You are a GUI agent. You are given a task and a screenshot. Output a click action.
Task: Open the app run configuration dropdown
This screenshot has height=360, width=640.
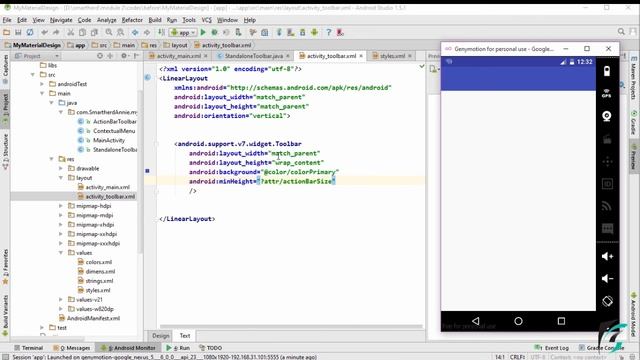pos(183,32)
